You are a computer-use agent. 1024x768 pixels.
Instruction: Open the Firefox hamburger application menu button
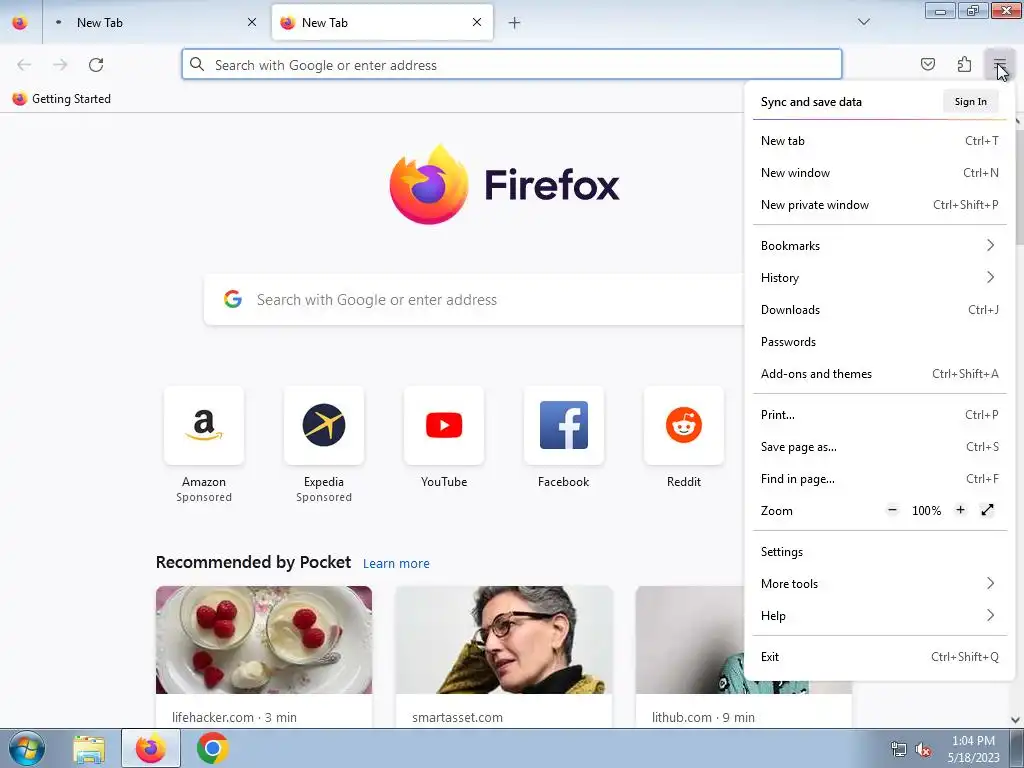999,65
